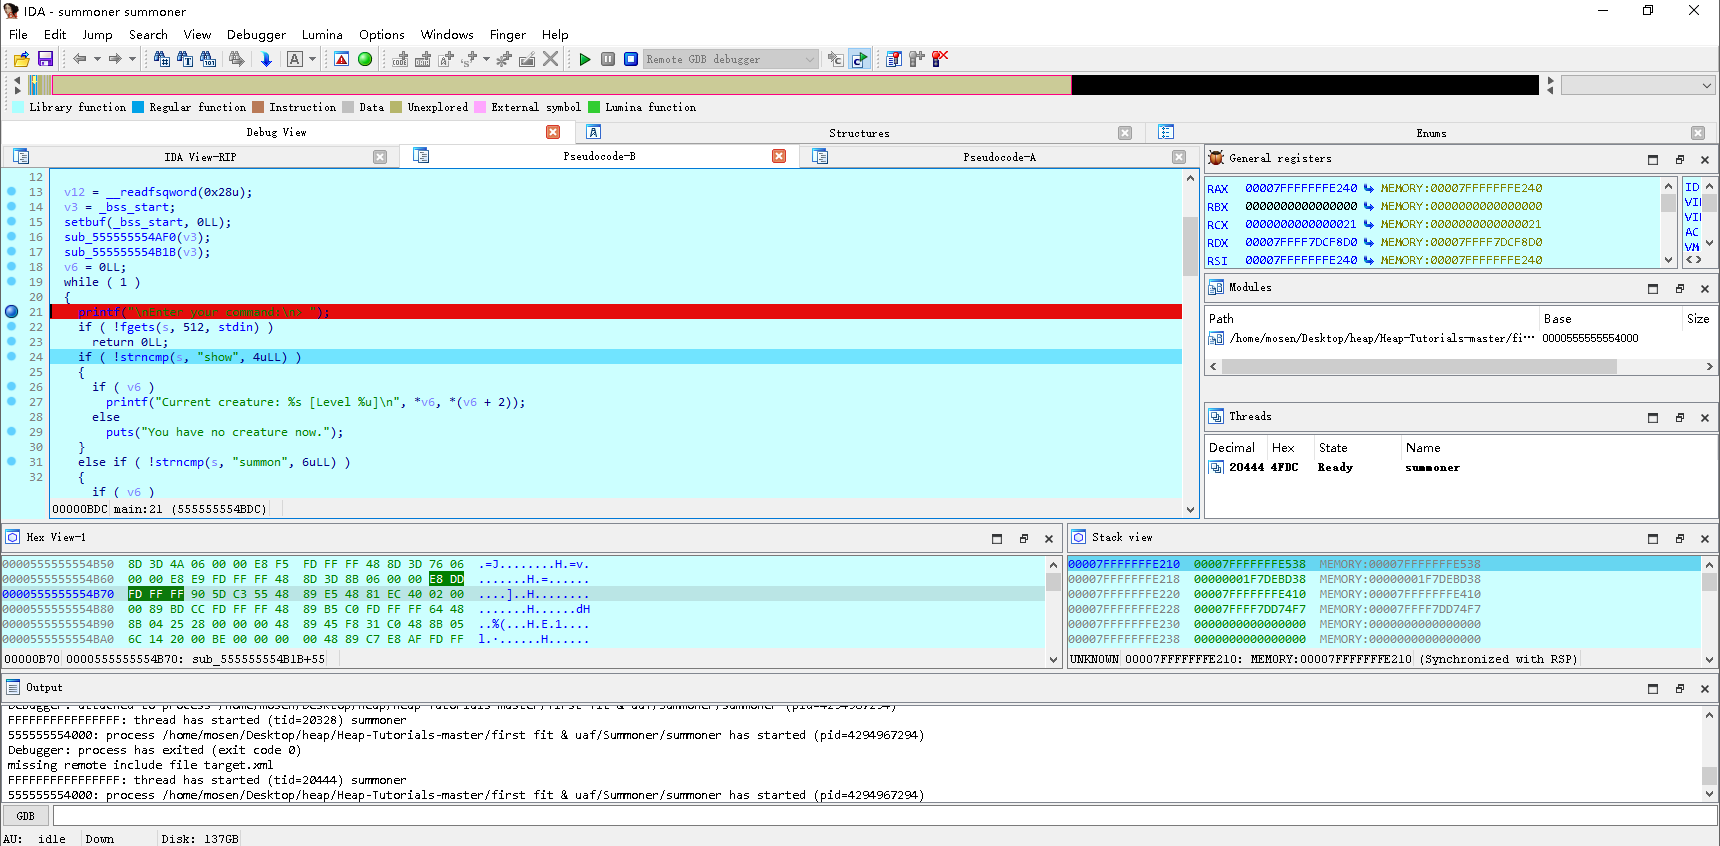Image resolution: width=1720 pixels, height=846 pixels.
Task: Close the Pseudocode-B tab
Action: 779,156
